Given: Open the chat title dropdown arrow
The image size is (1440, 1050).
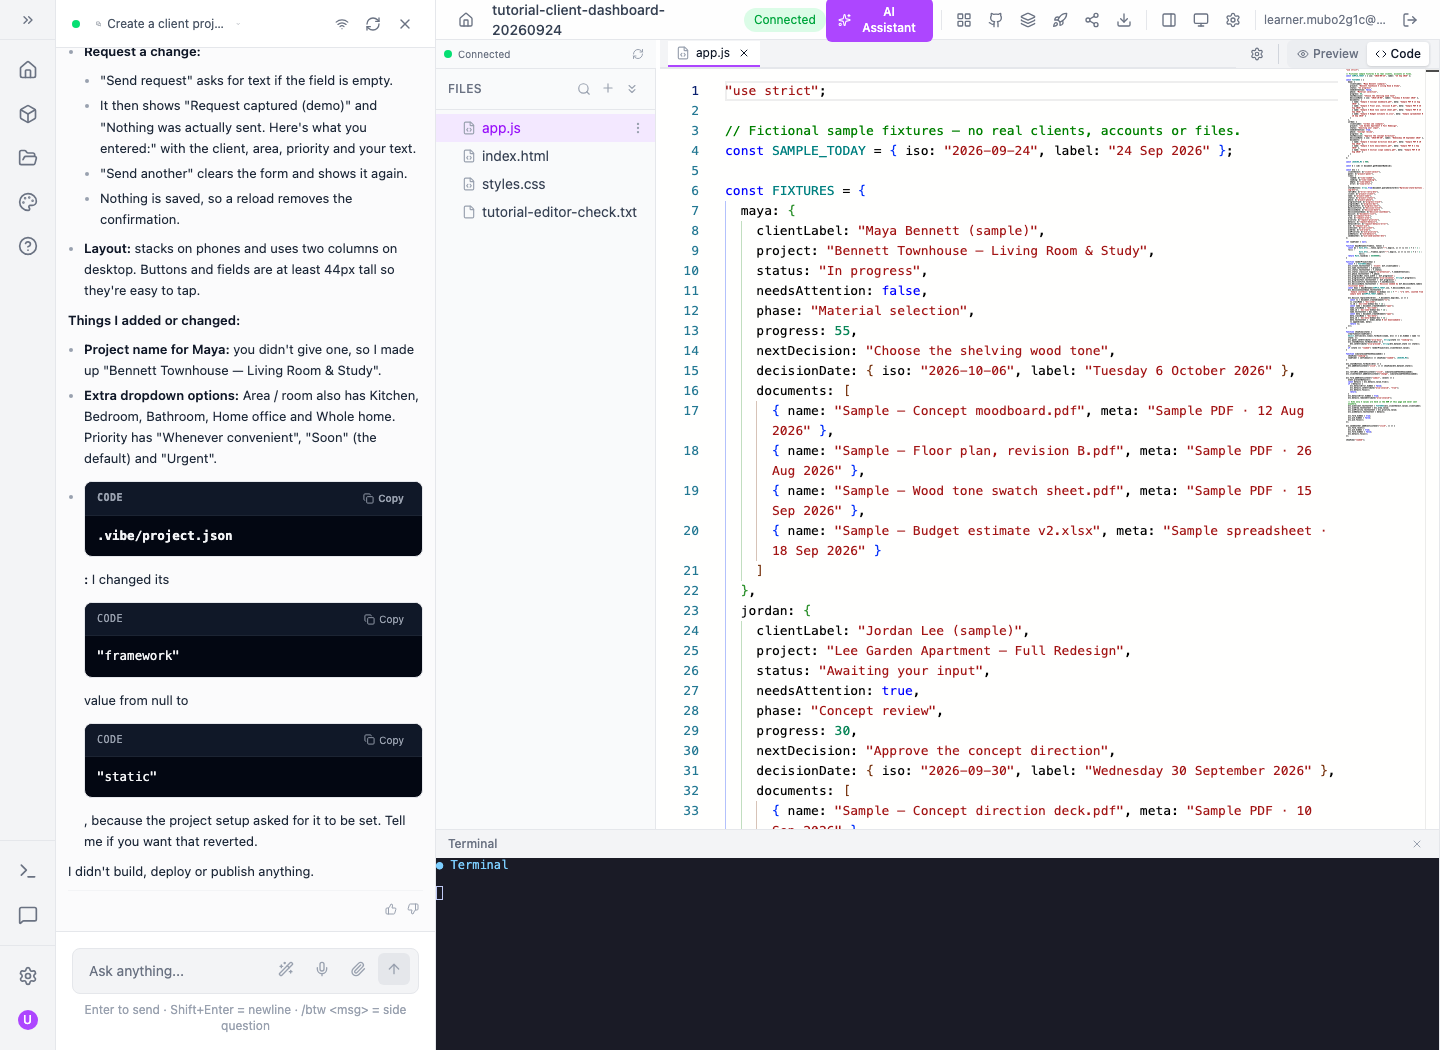Looking at the screenshot, I should pyautogui.click(x=239, y=24).
